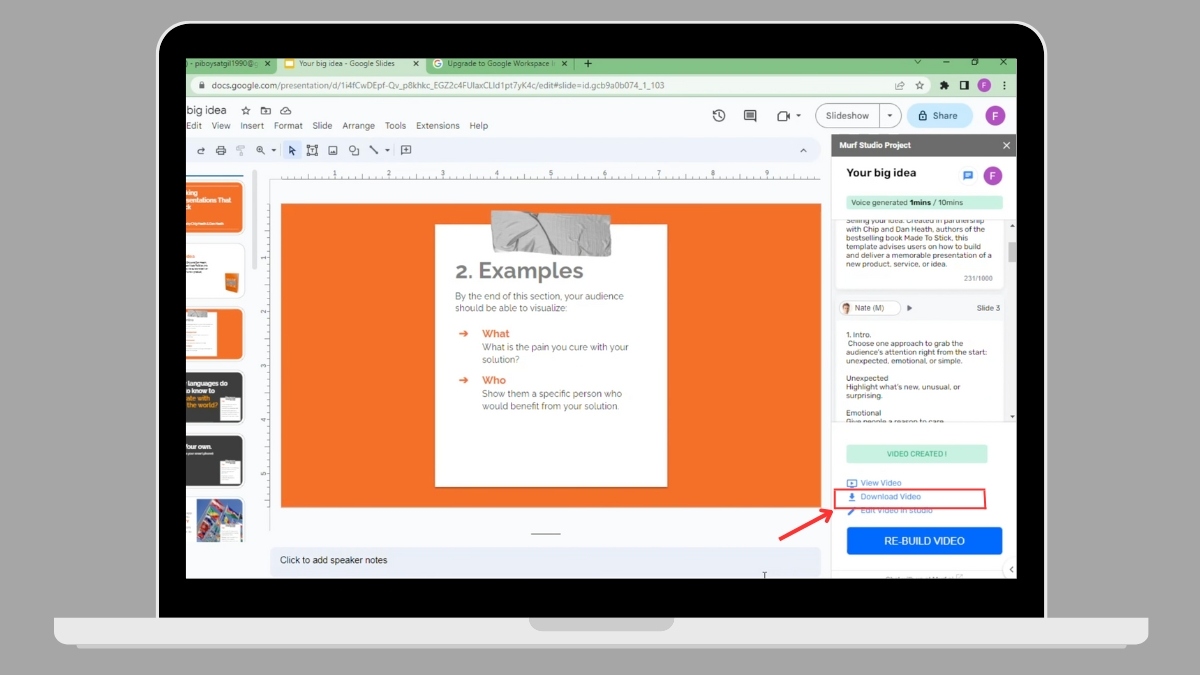Viewport: 1200px width, 675px height.
Task: Select the Text box tool
Action: coord(312,151)
